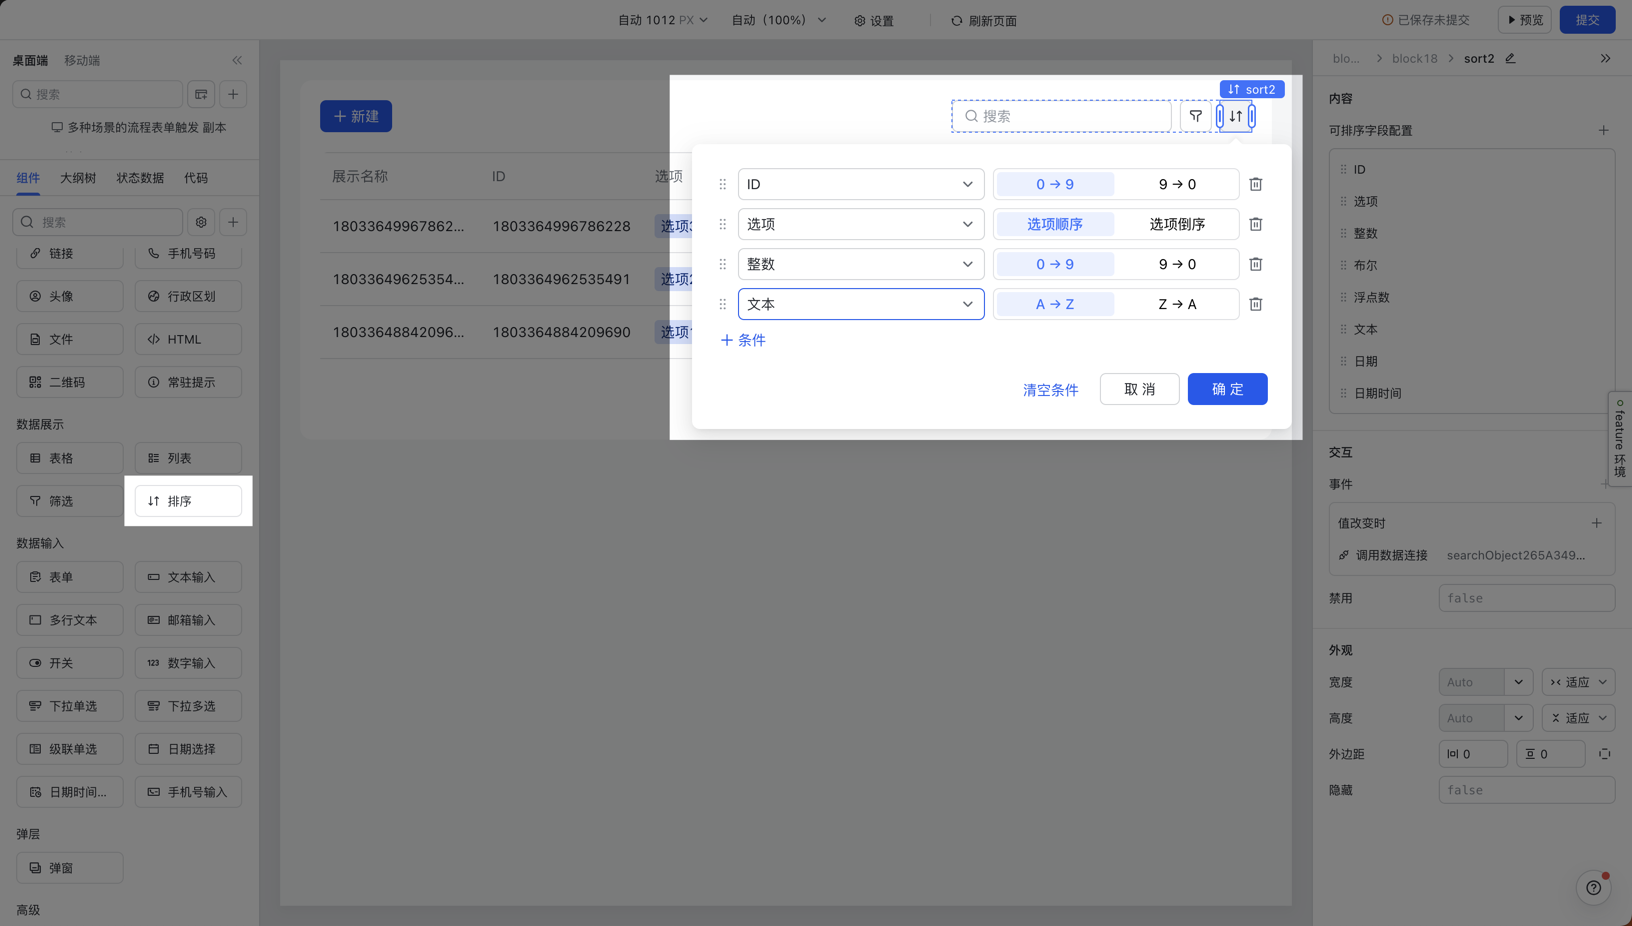
Task: Add the 表格 component
Action: click(x=70, y=458)
